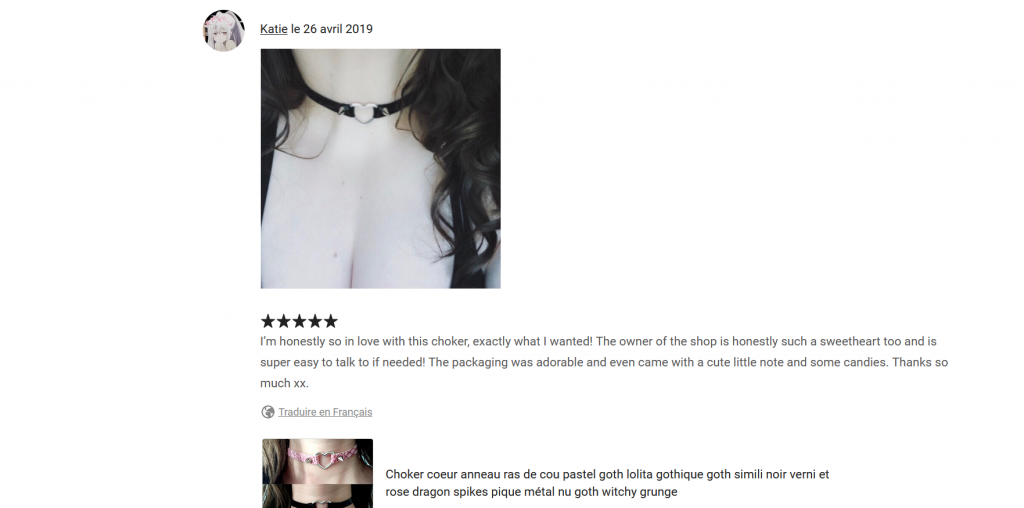This screenshot has width=1024, height=508.
Task: Click the second rating star
Action: tap(283, 321)
